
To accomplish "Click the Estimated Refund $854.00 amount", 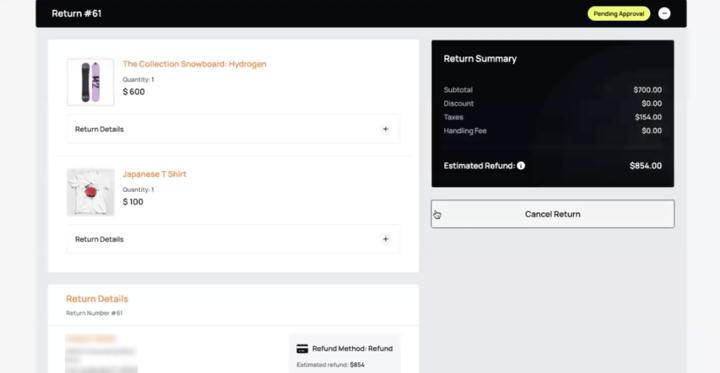I will click(x=646, y=166).
